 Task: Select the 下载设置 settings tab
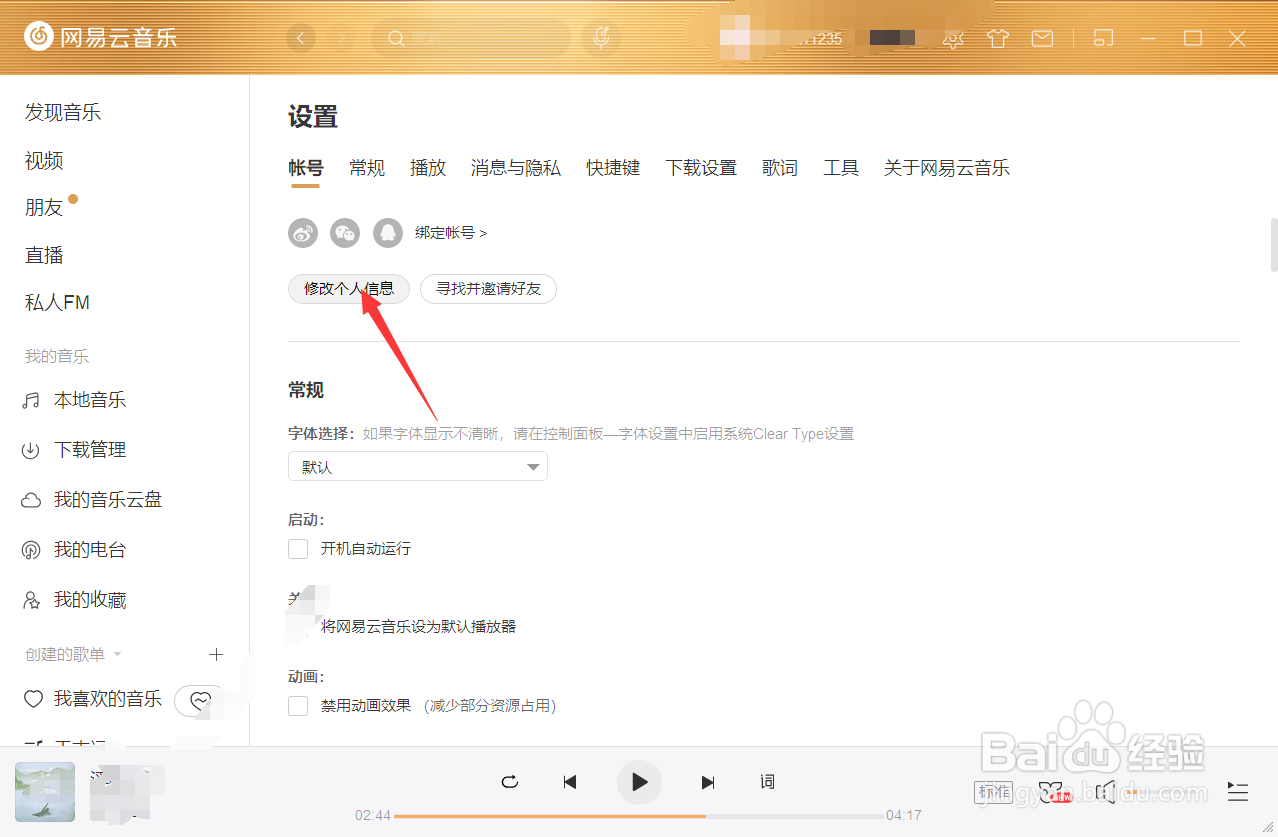[x=701, y=168]
